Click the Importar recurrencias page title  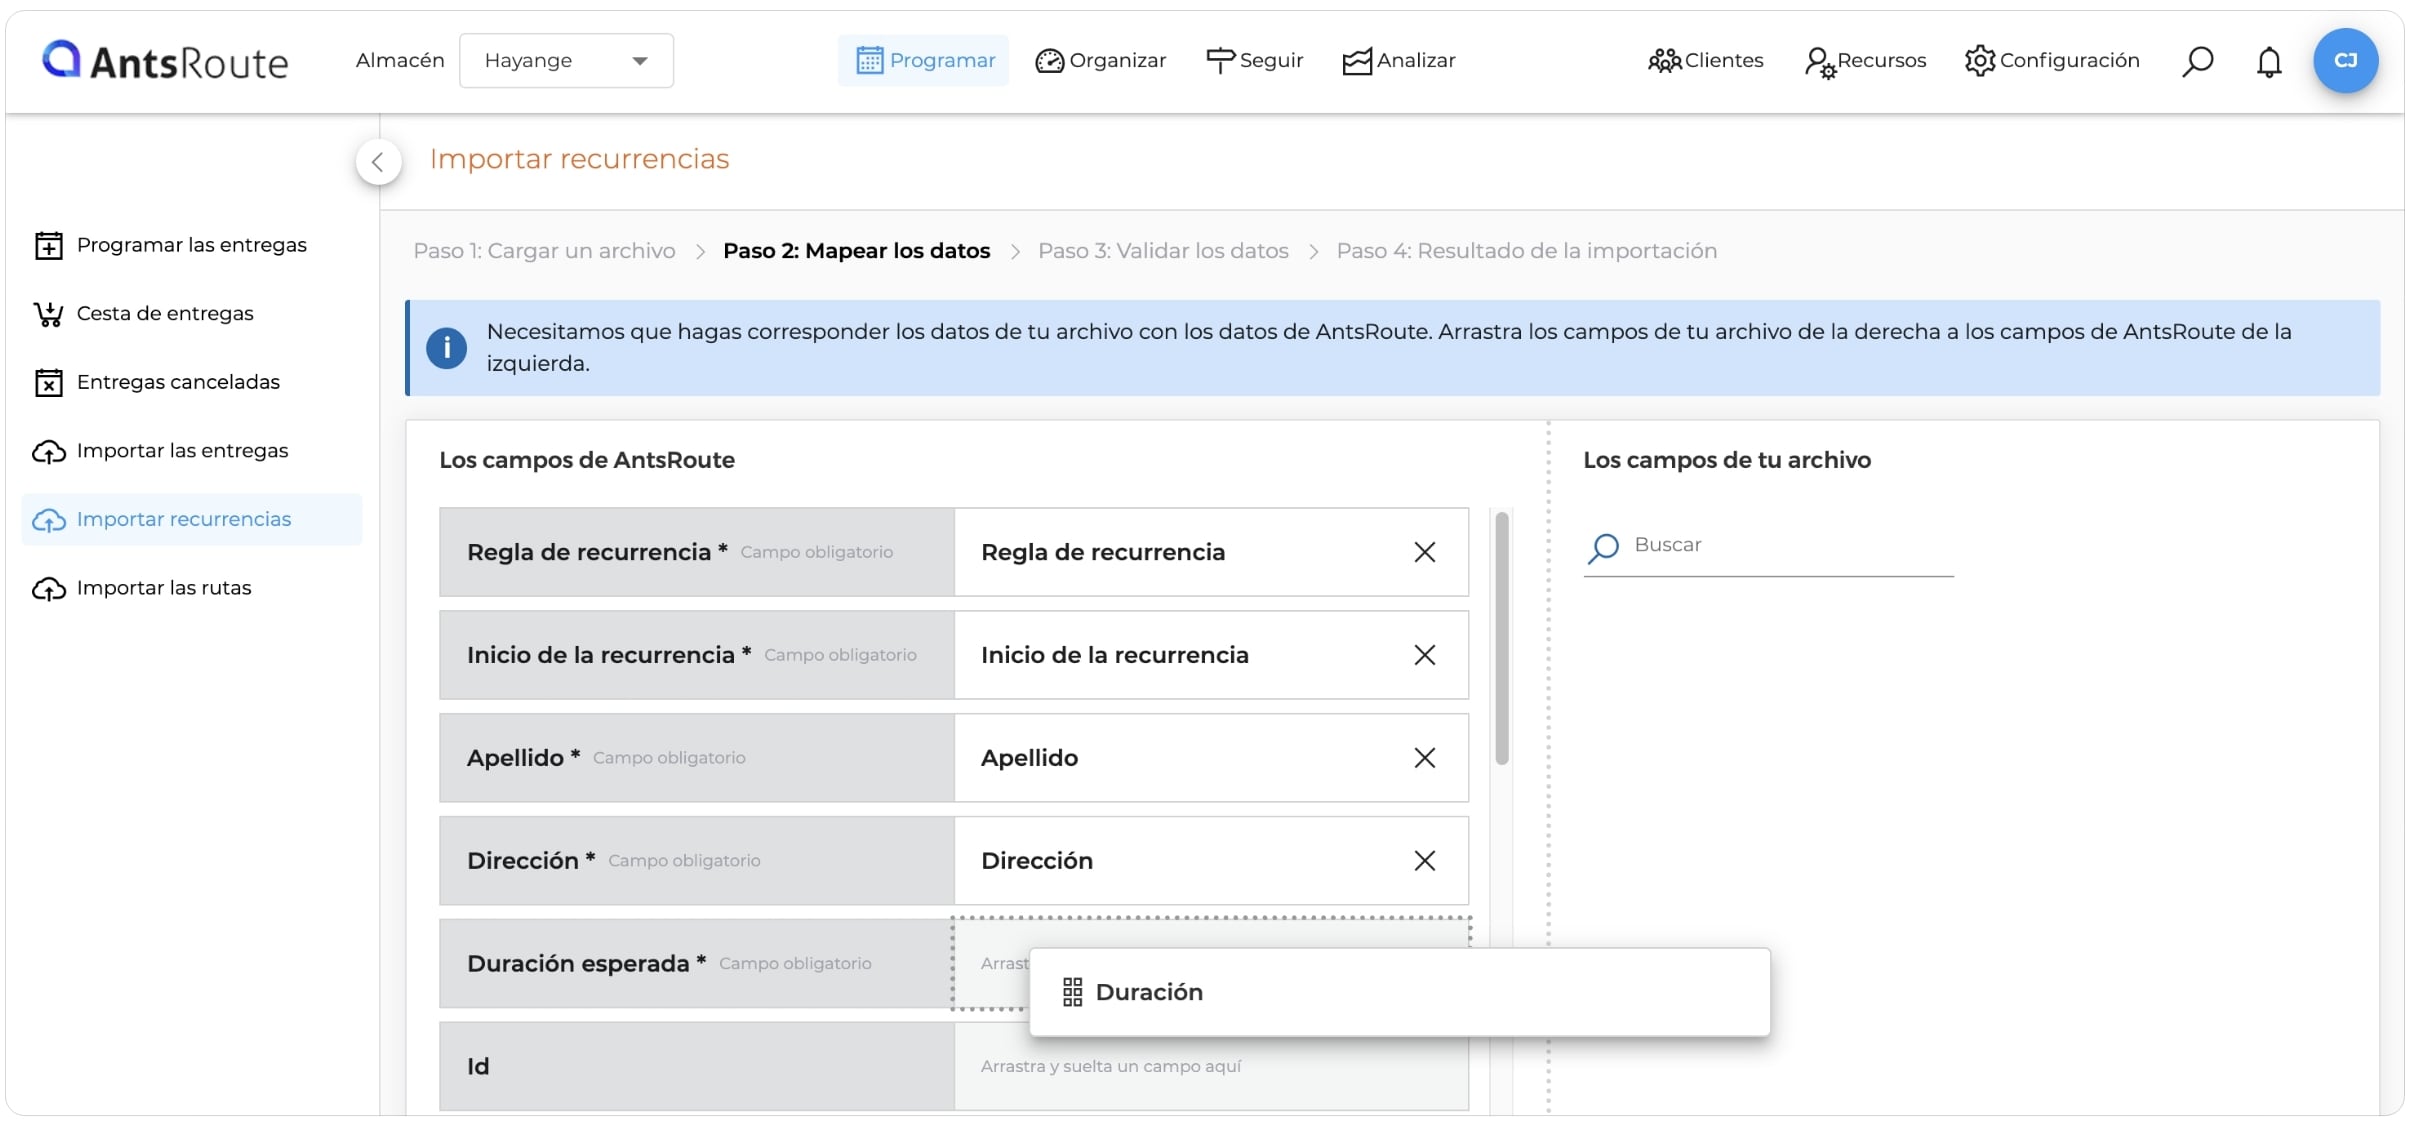point(579,159)
